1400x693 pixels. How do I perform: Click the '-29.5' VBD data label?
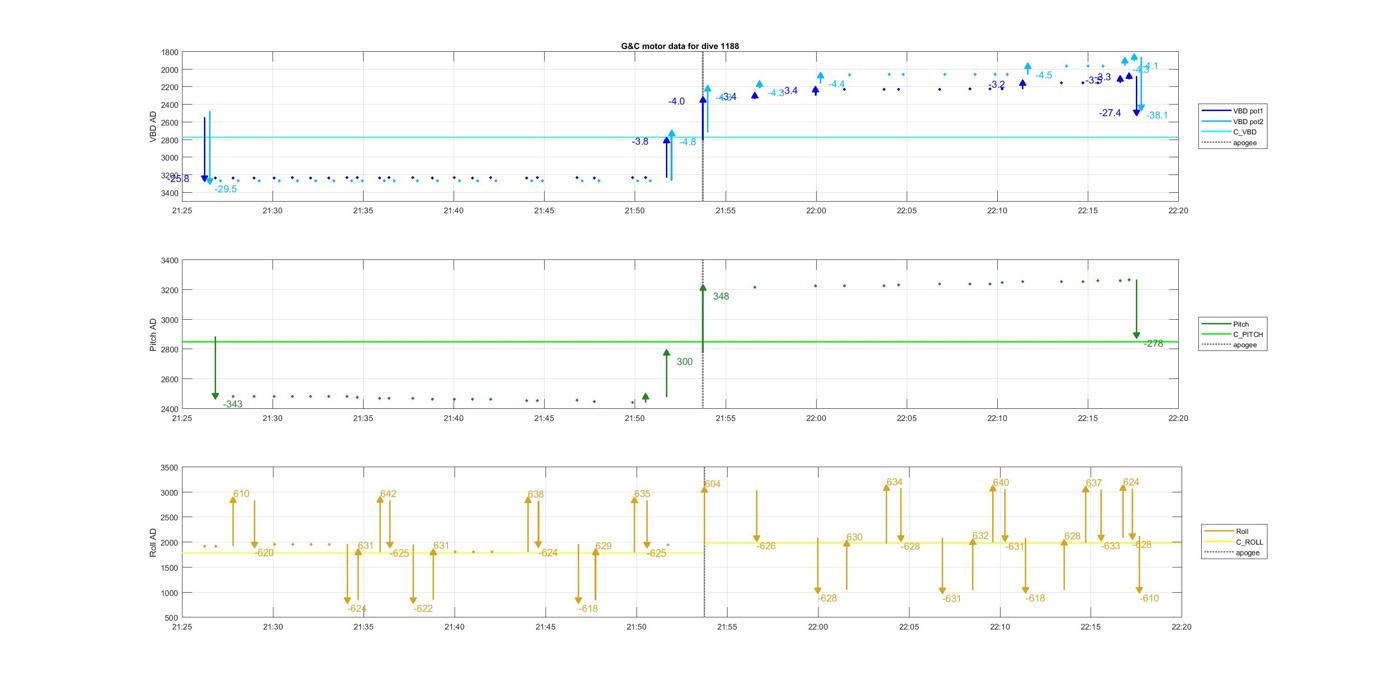226,189
